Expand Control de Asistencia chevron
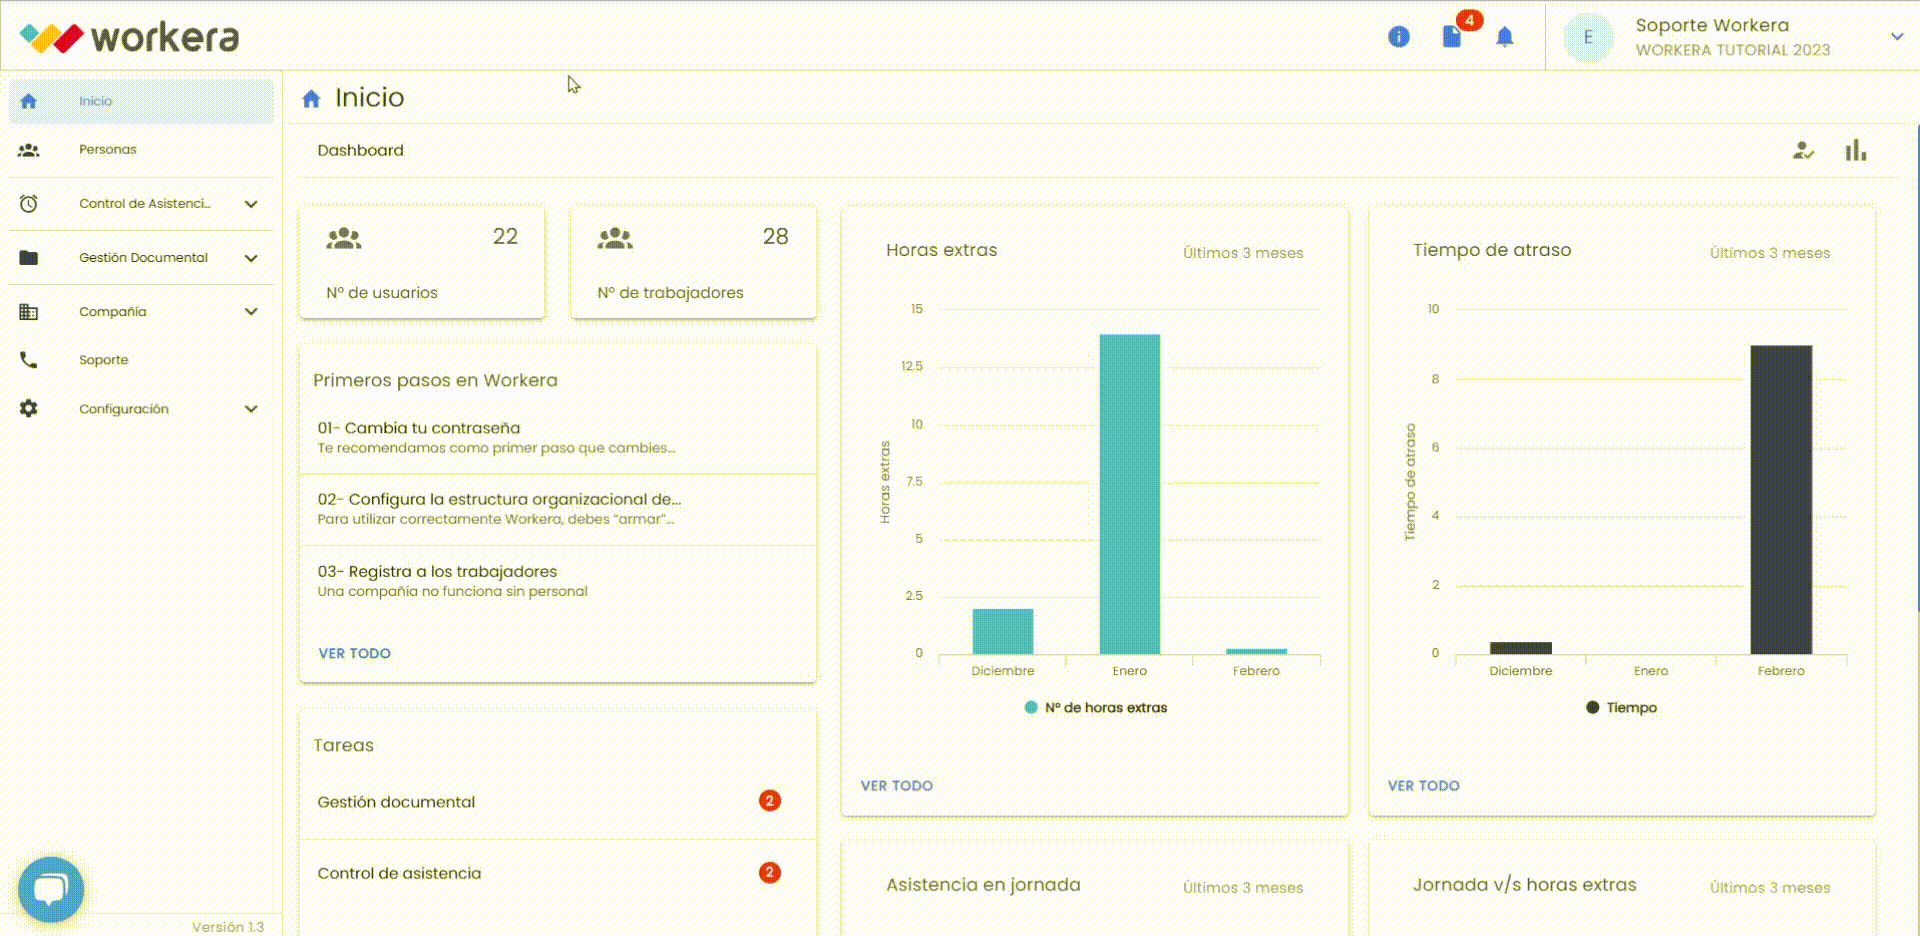 click(x=251, y=204)
